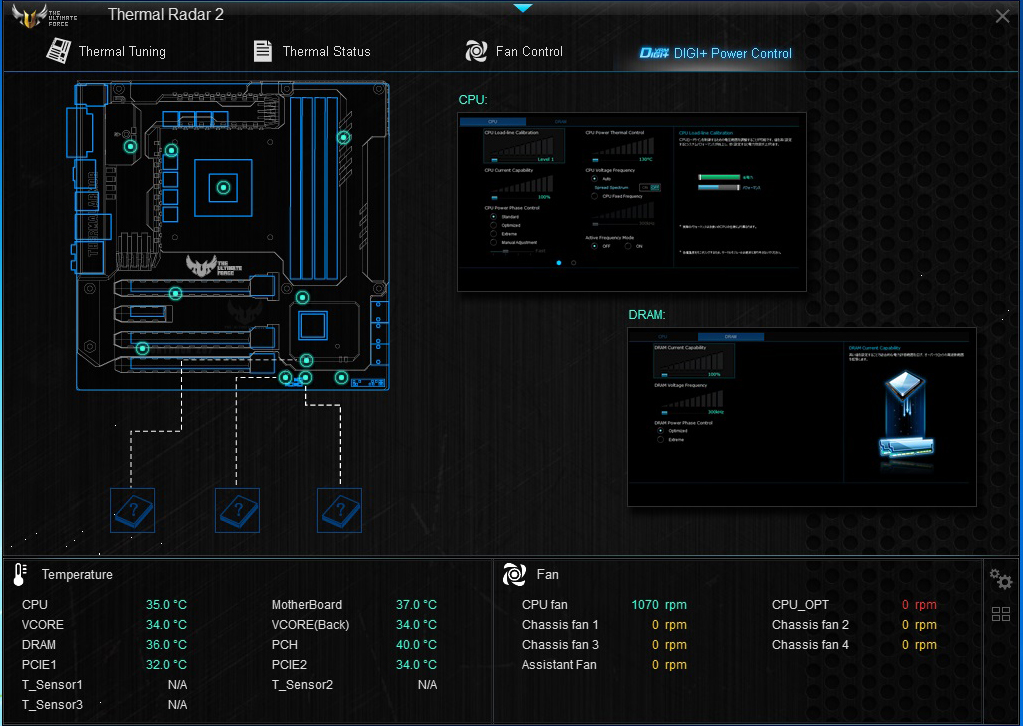Select the middle question-mark sensor icon
The image size is (1023, 726).
tap(237, 511)
